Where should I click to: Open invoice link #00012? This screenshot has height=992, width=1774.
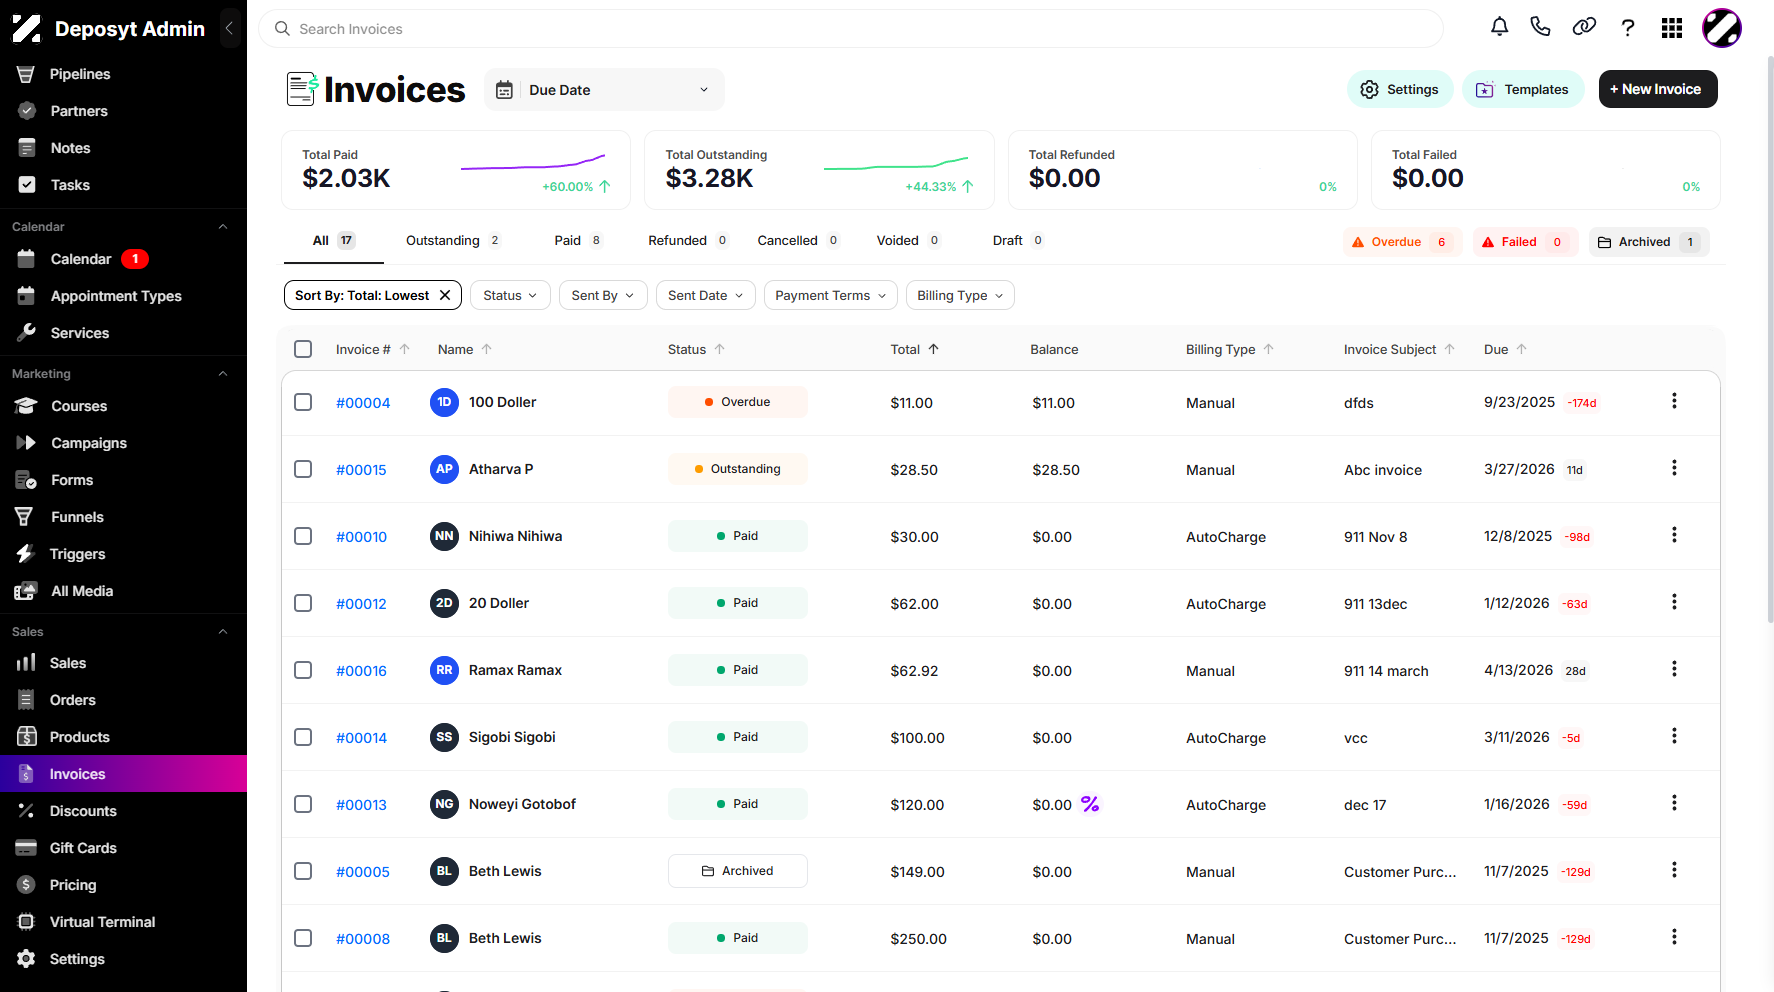pyautogui.click(x=361, y=604)
